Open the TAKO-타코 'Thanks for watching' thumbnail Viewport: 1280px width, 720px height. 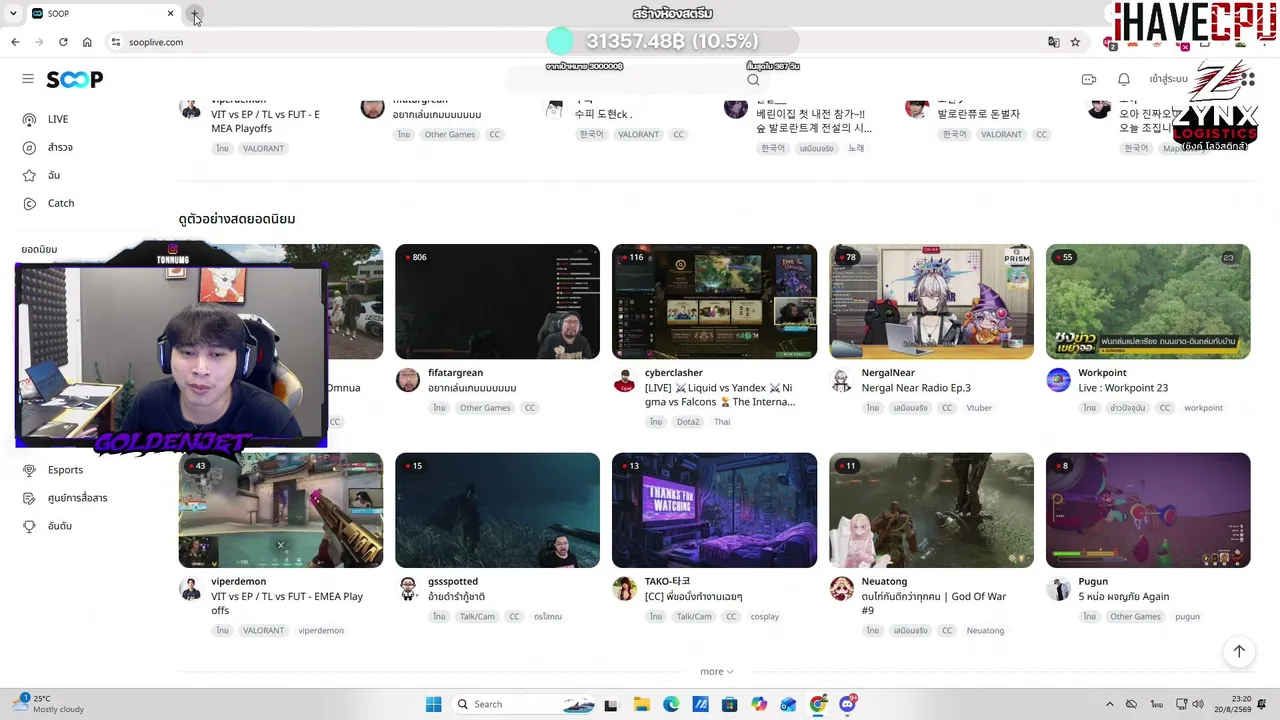point(714,510)
